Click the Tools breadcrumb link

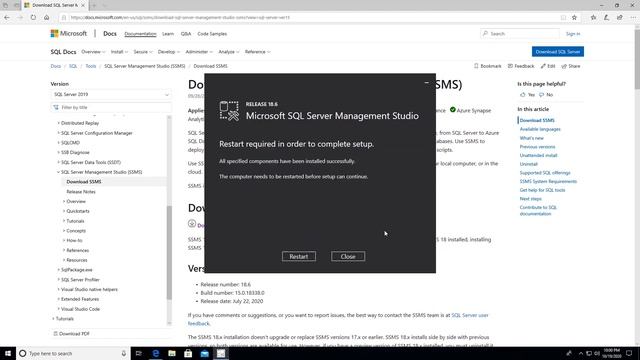[x=91, y=66]
